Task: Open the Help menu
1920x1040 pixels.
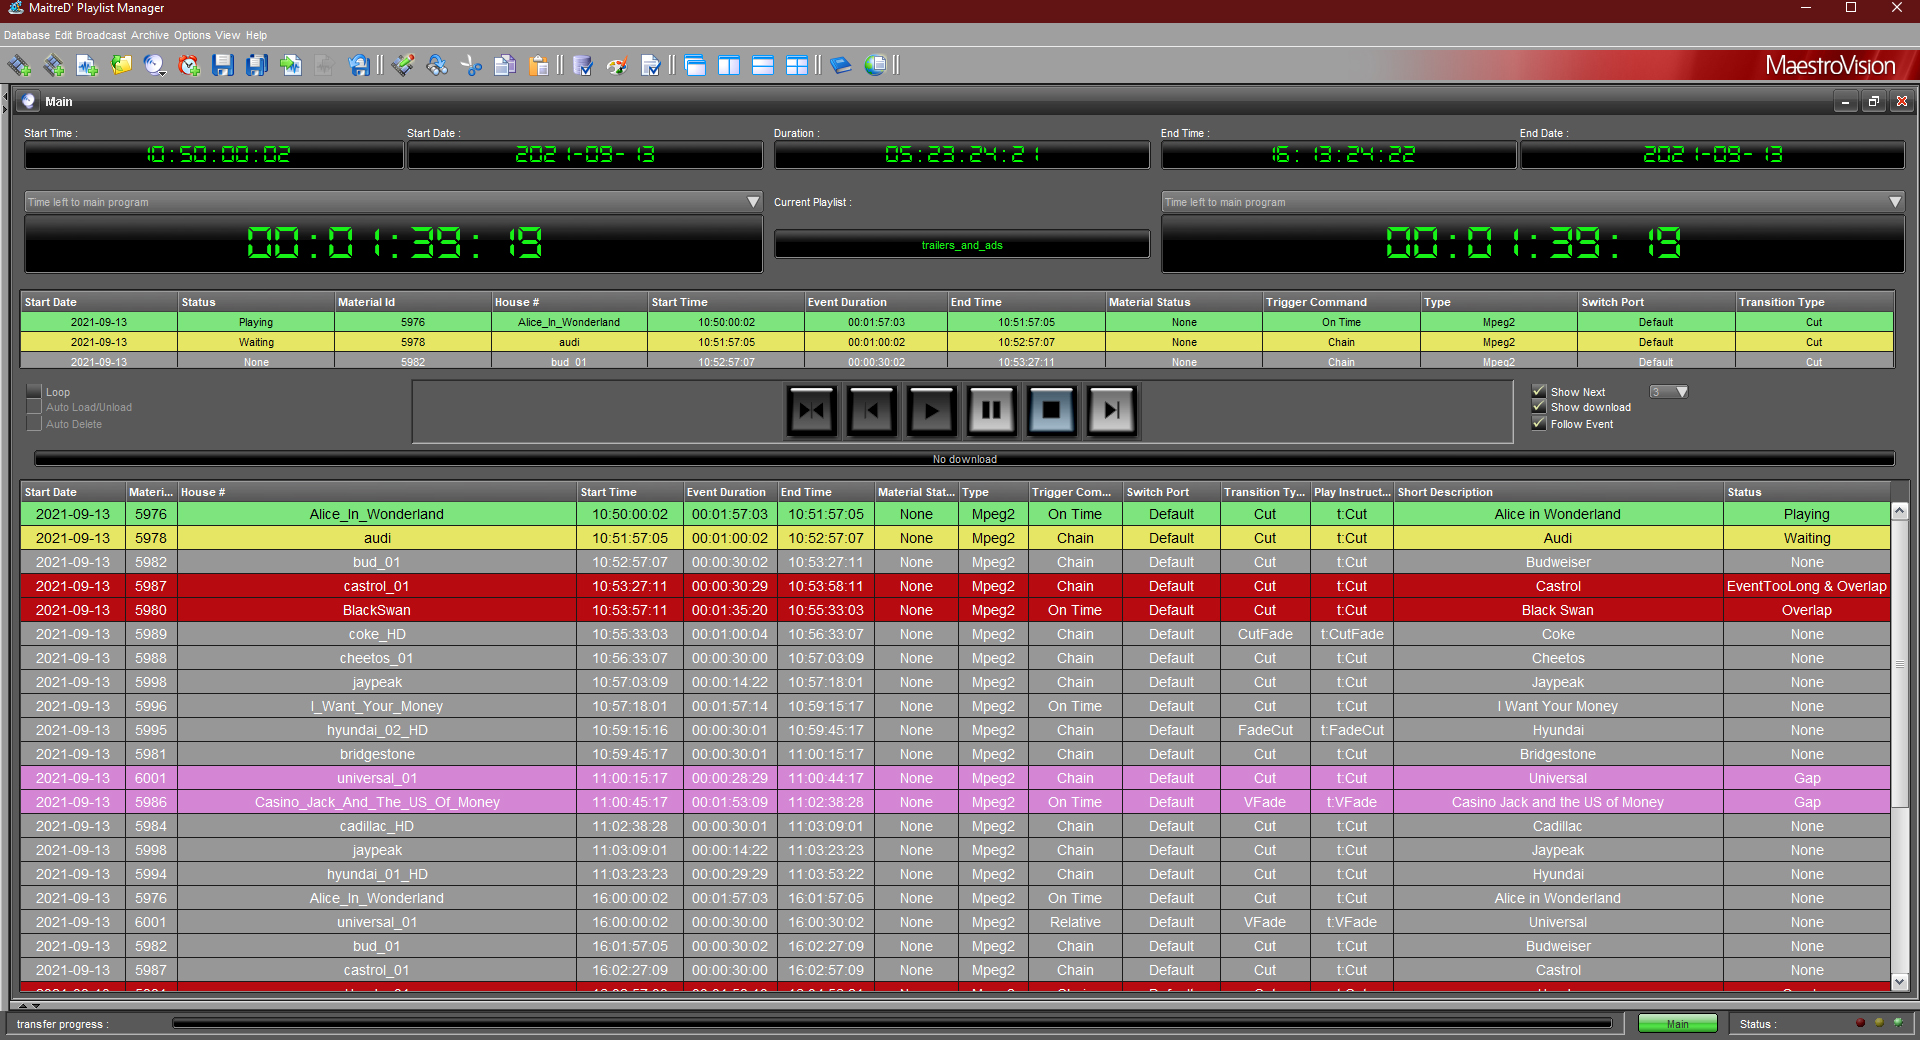Action: click(x=256, y=35)
